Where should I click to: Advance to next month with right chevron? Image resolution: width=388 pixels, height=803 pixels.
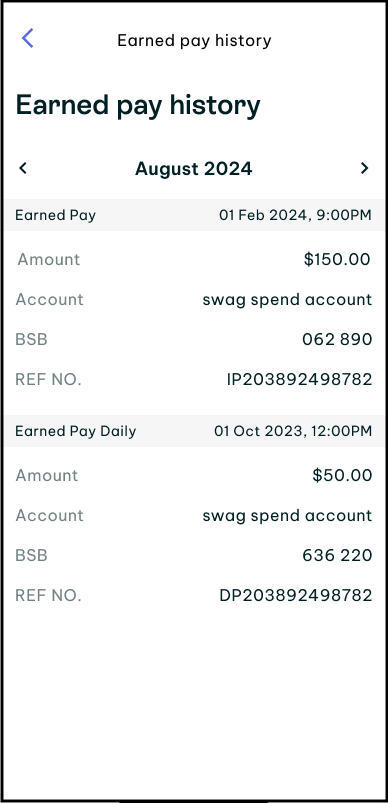click(364, 168)
